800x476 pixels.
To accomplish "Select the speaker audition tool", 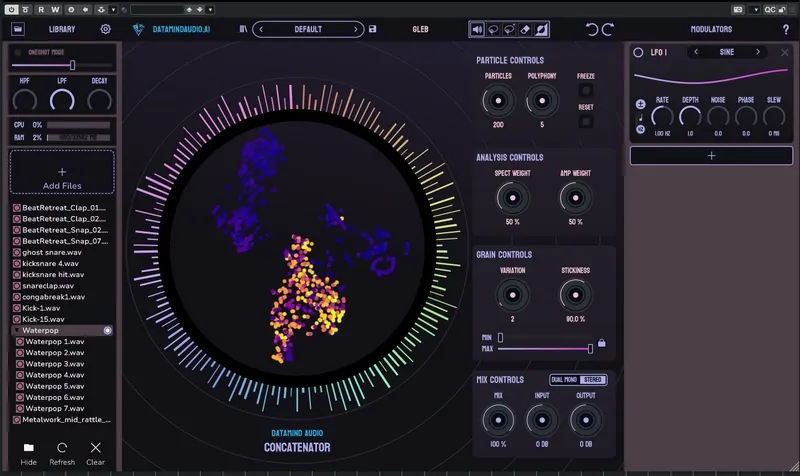I will click(x=478, y=30).
